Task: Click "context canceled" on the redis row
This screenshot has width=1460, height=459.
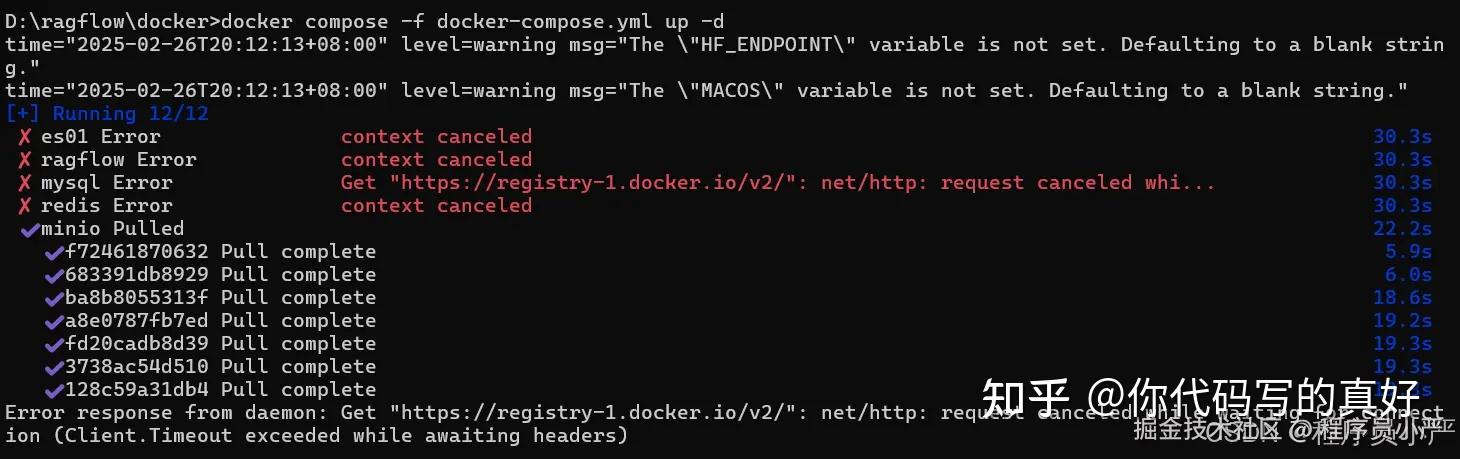Action: pos(436,206)
